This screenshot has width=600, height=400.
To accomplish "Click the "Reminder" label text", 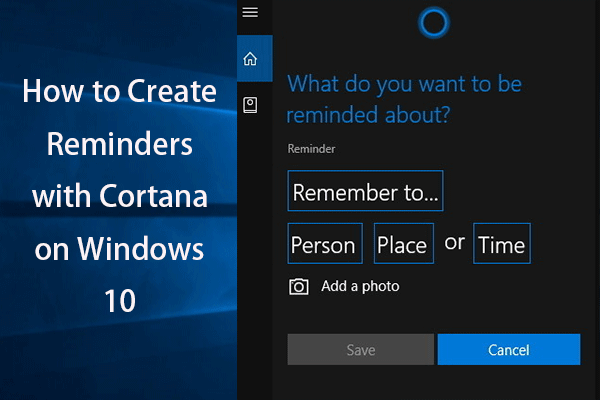I will (311, 149).
